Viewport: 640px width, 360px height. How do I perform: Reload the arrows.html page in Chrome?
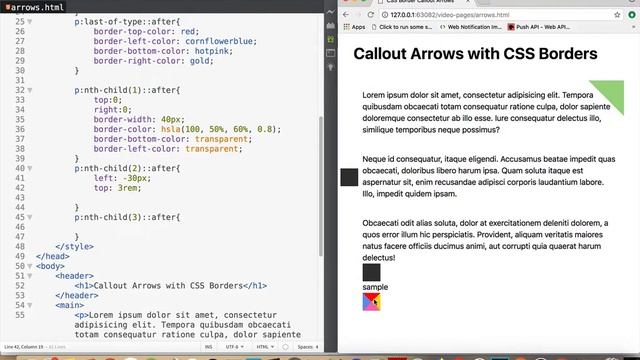tap(371, 15)
